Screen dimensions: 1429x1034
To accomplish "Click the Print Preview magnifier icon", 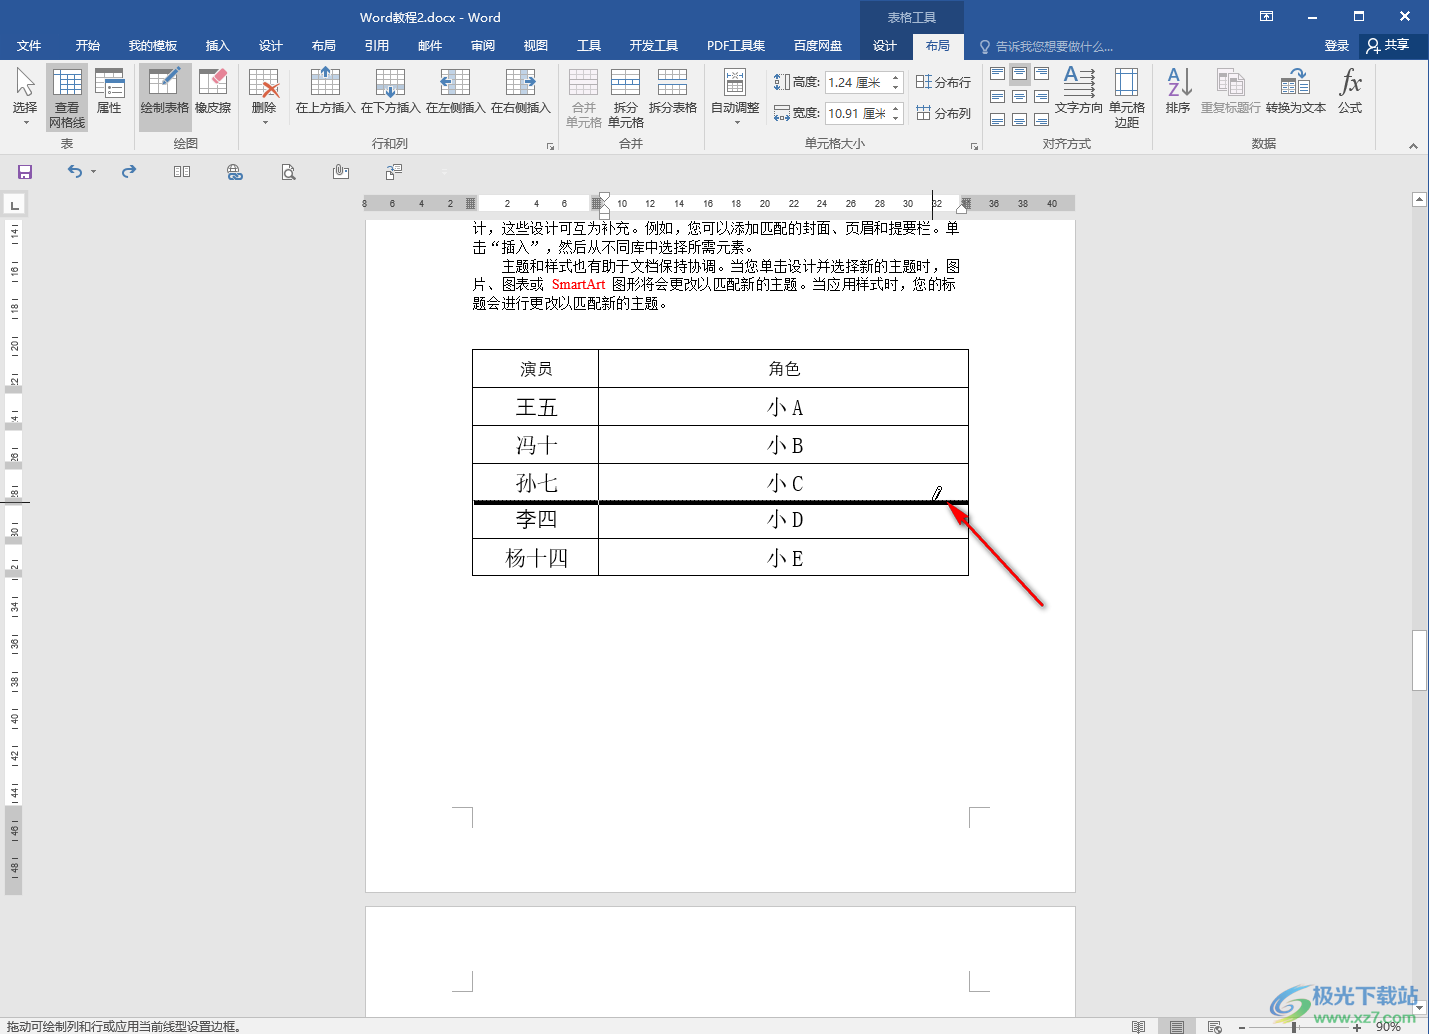I will click(x=288, y=172).
